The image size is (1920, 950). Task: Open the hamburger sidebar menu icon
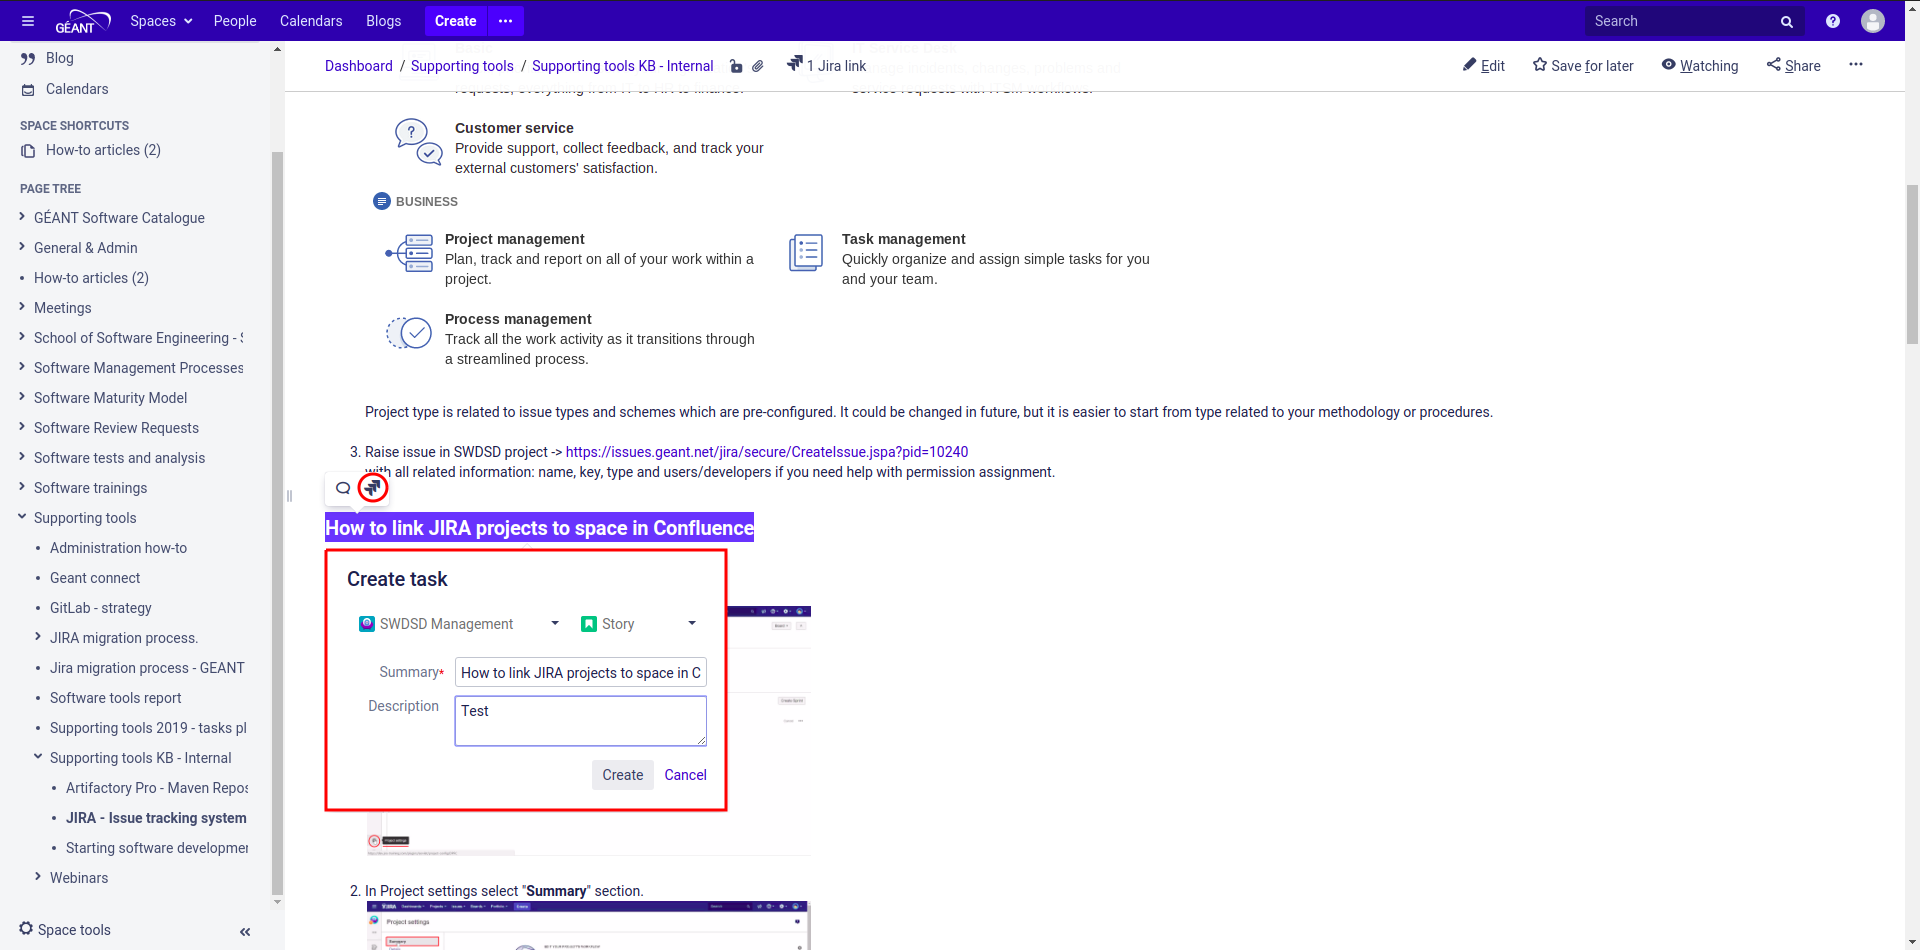coord(28,21)
